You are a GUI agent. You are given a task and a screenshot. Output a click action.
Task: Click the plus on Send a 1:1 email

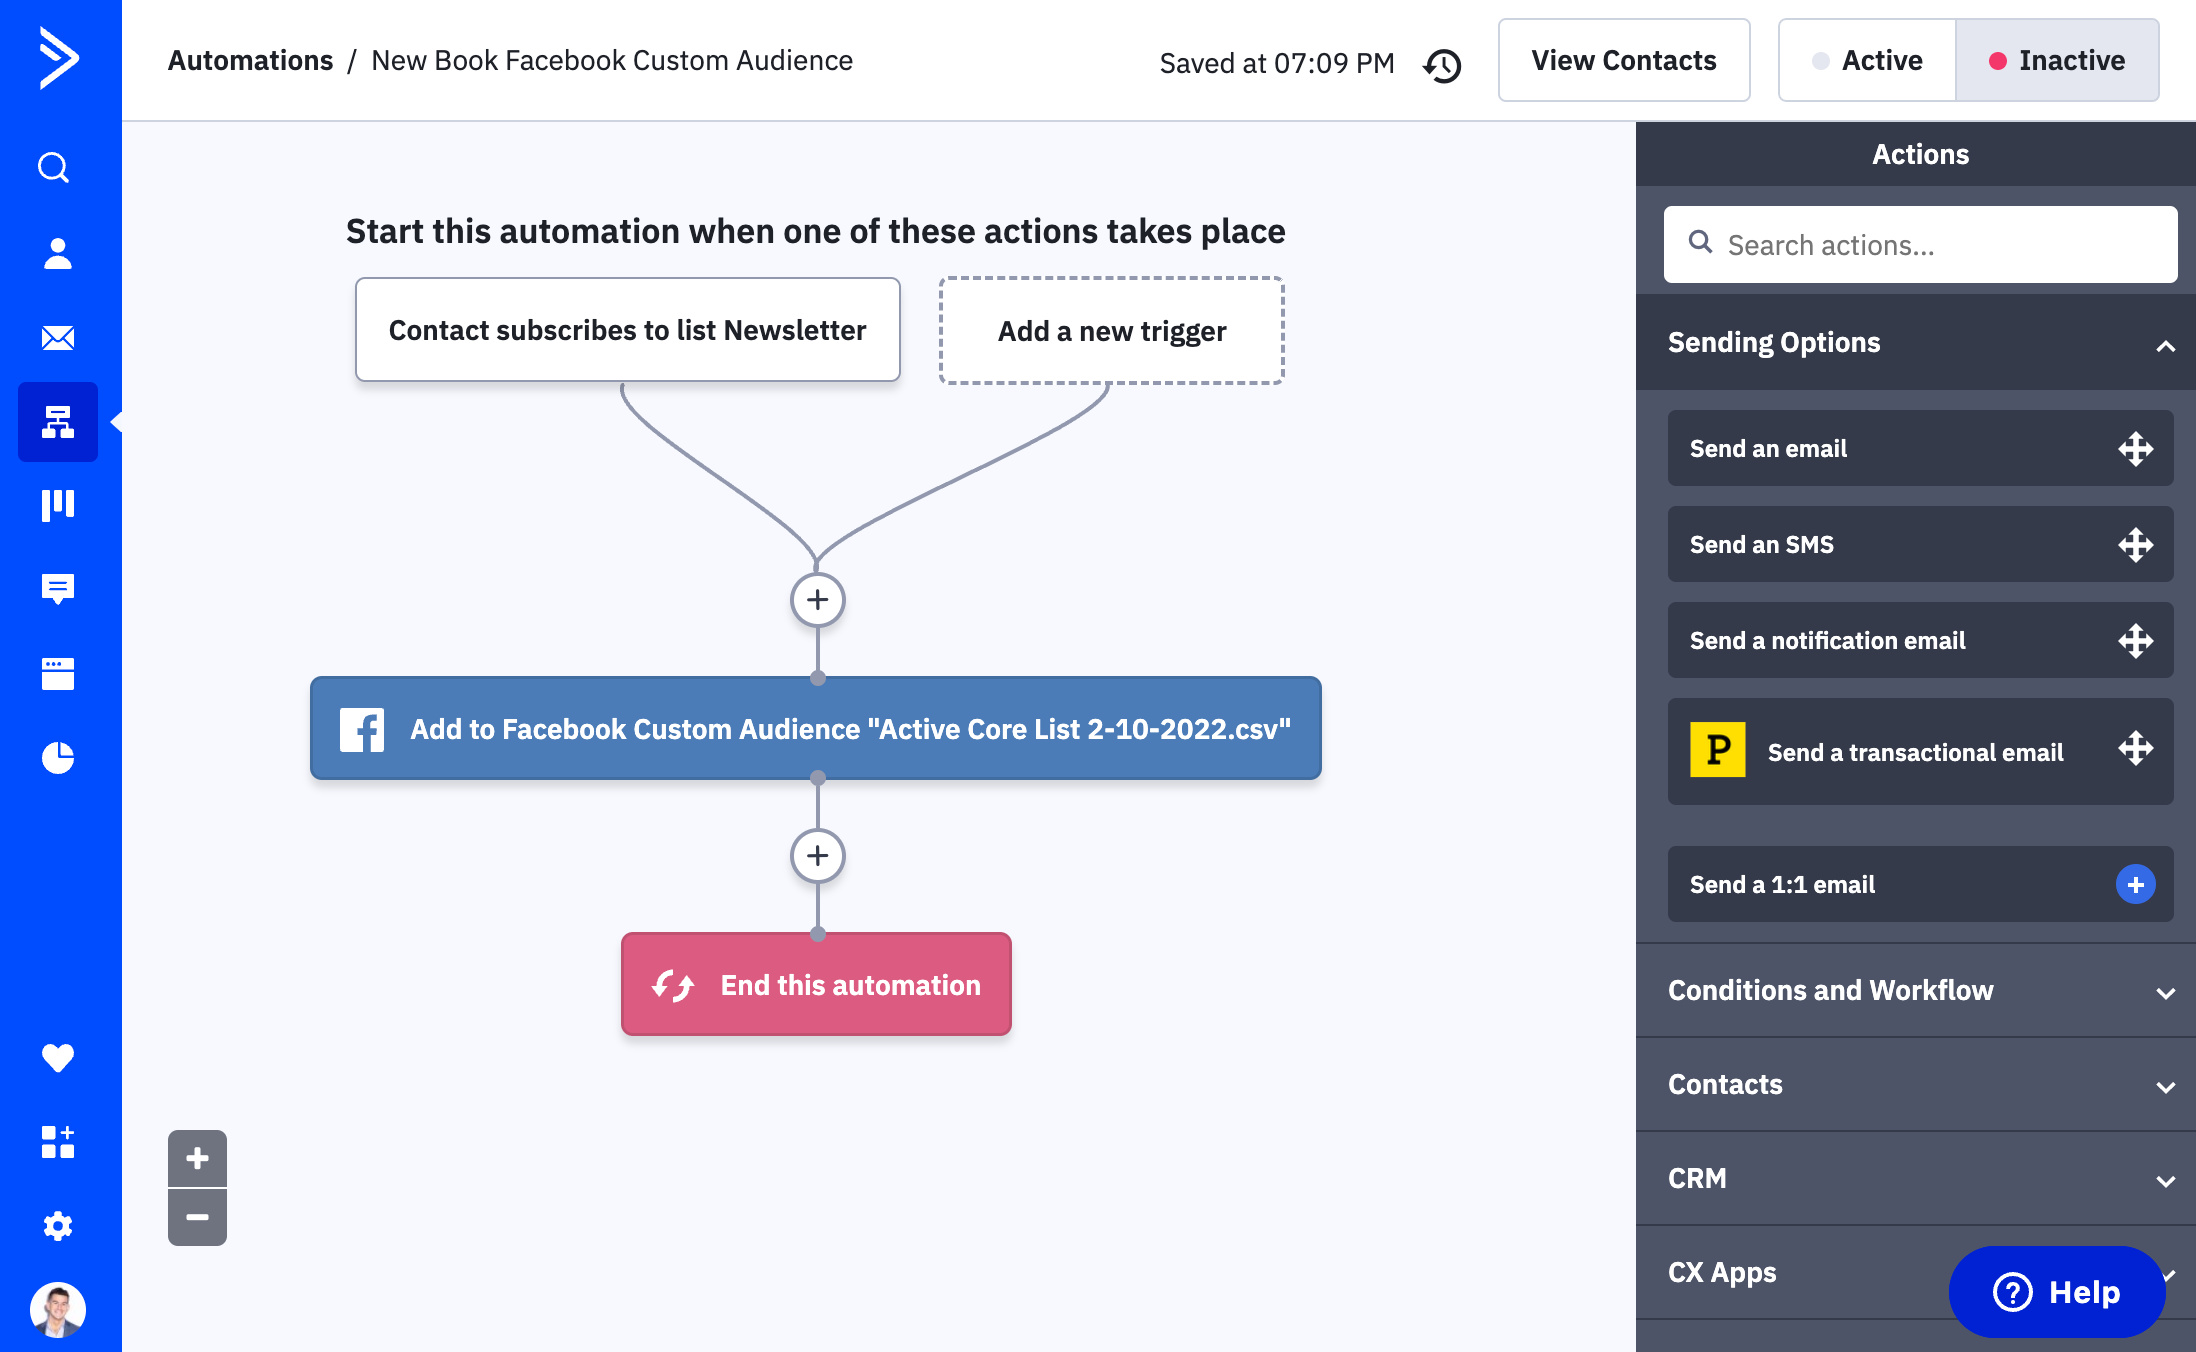(x=2135, y=885)
